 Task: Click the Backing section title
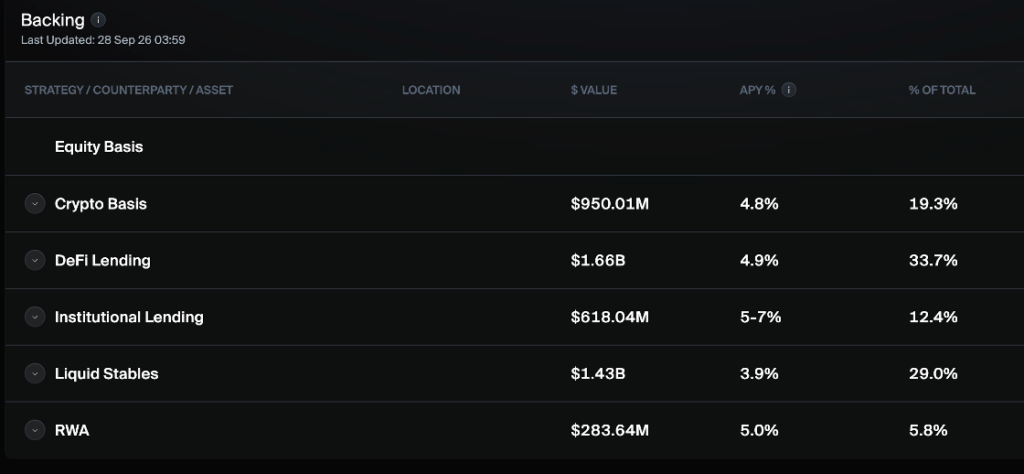coord(53,20)
